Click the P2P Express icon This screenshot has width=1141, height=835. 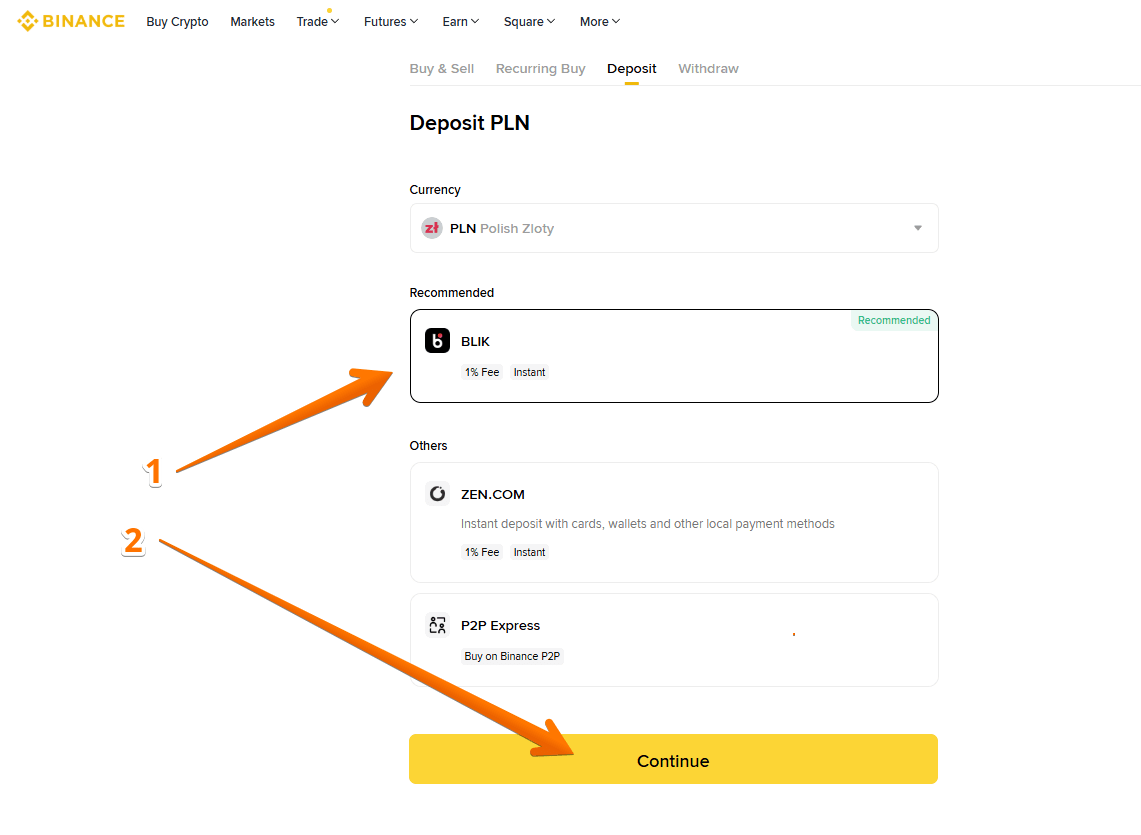tap(437, 626)
